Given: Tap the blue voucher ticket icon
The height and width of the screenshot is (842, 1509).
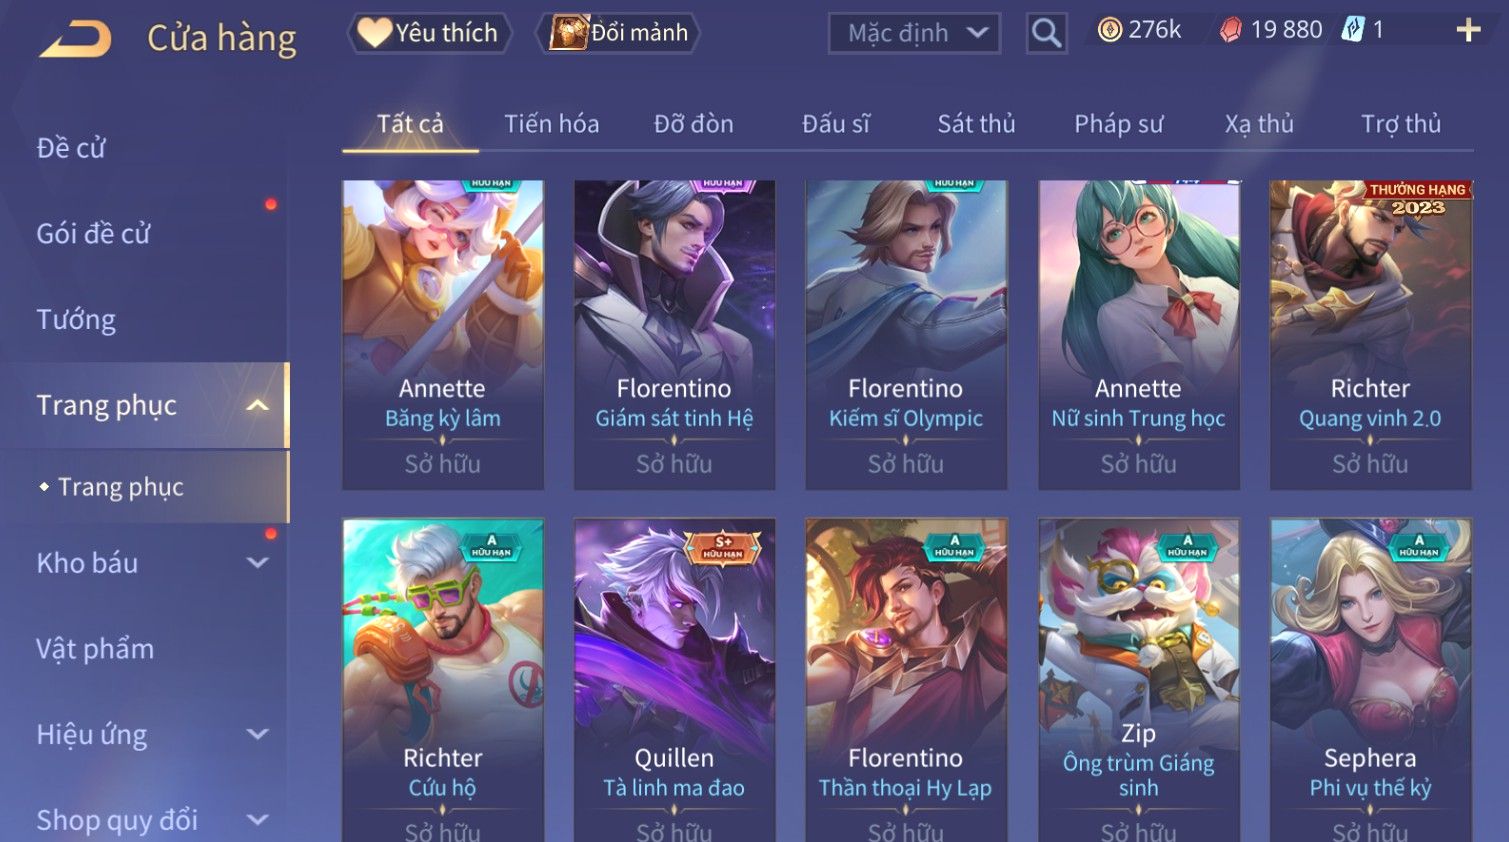Looking at the screenshot, I should 1352,30.
